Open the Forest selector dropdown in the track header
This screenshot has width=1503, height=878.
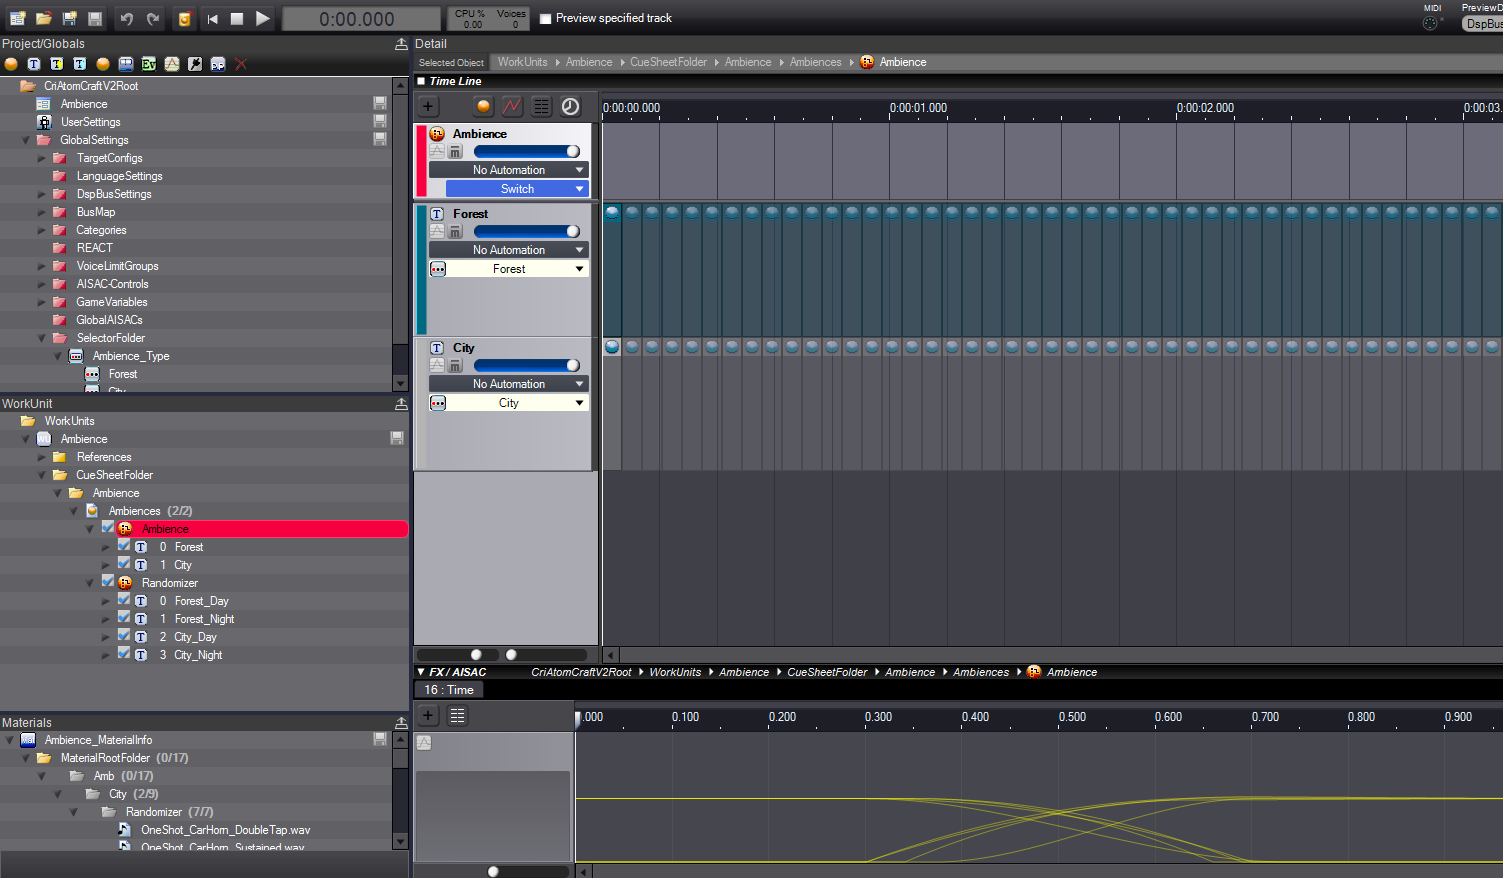[x=508, y=268]
